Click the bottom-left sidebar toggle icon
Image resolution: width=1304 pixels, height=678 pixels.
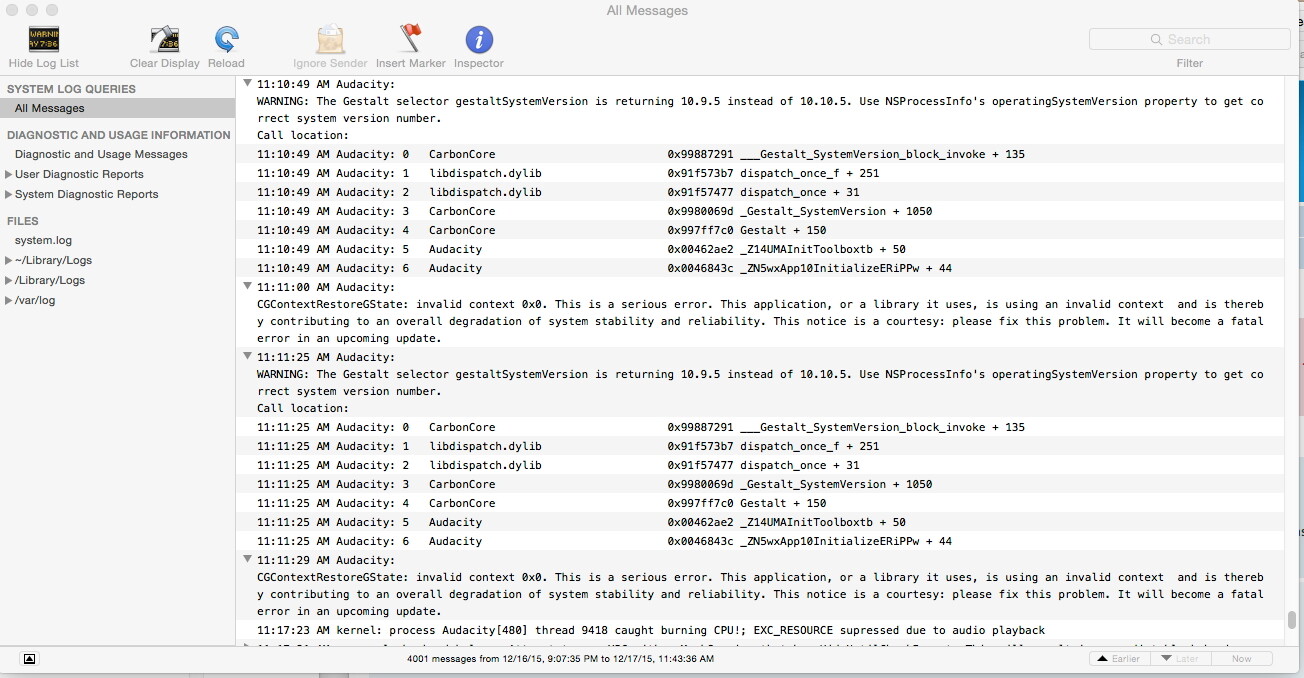click(30, 658)
